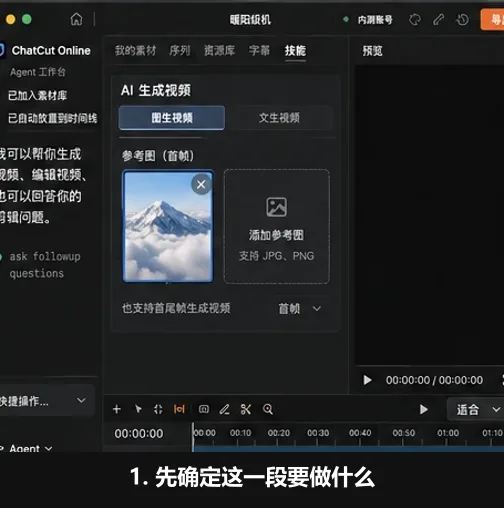This screenshot has width=504, height=508.
Task: Add a reference image via 添加参考图
Action: click(277, 227)
